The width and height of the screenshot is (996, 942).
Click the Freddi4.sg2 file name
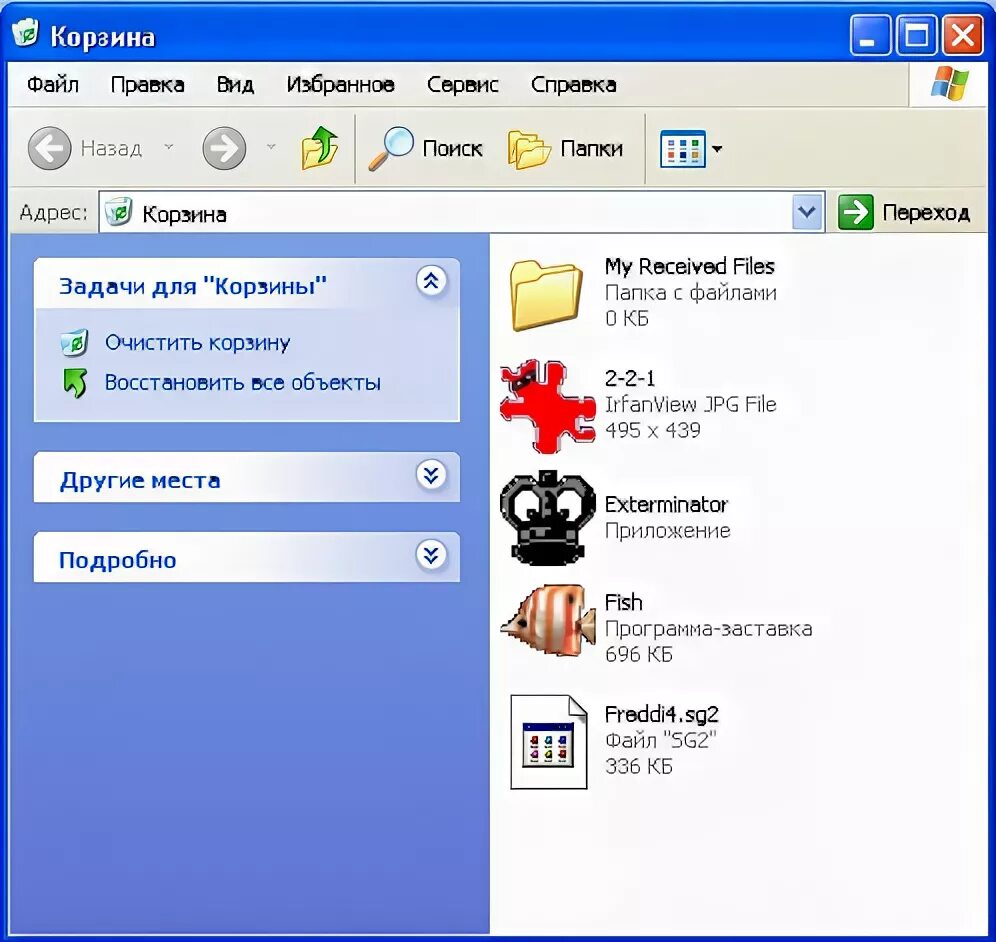point(661,715)
